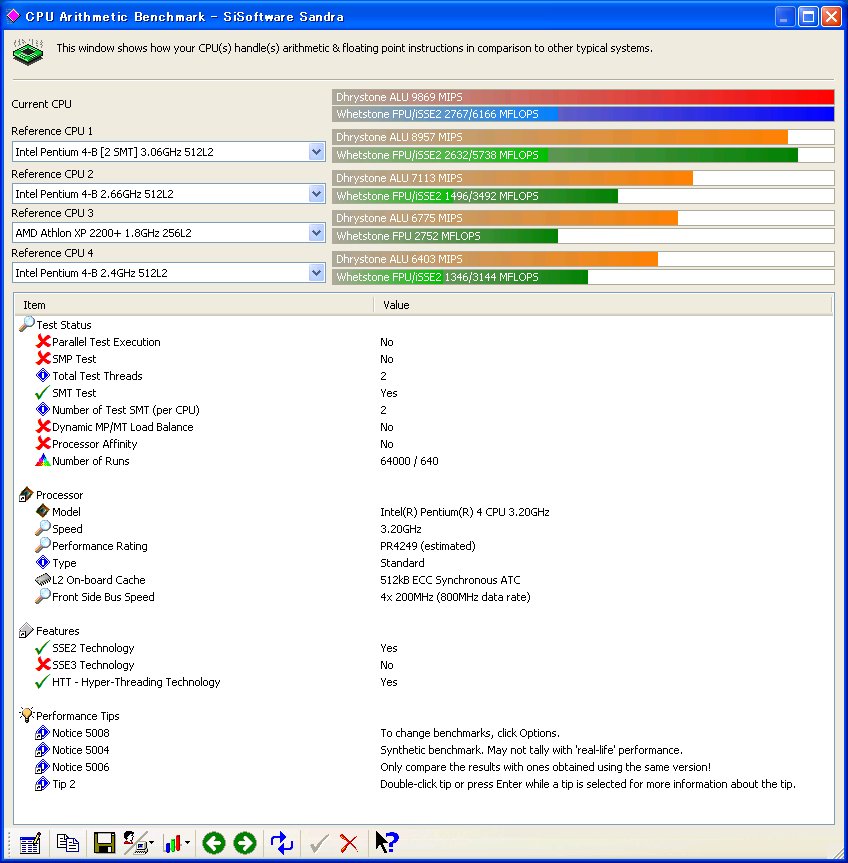The width and height of the screenshot is (848, 863).
Task: Minimize the Sandra benchmark window
Action: click(785, 17)
